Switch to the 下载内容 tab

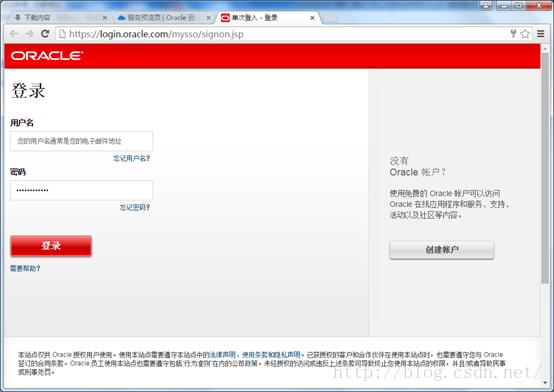(x=58, y=18)
